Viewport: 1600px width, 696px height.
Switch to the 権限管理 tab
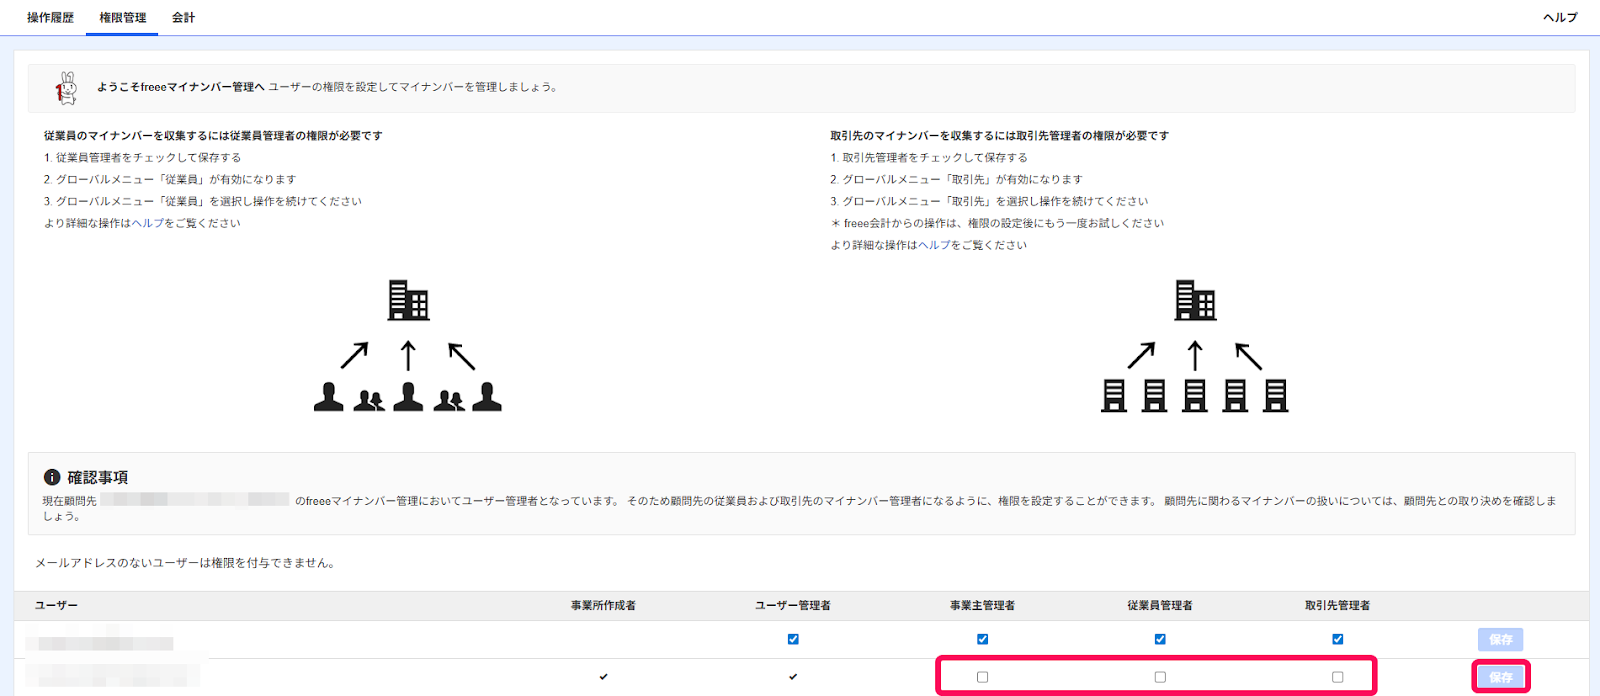122,17
